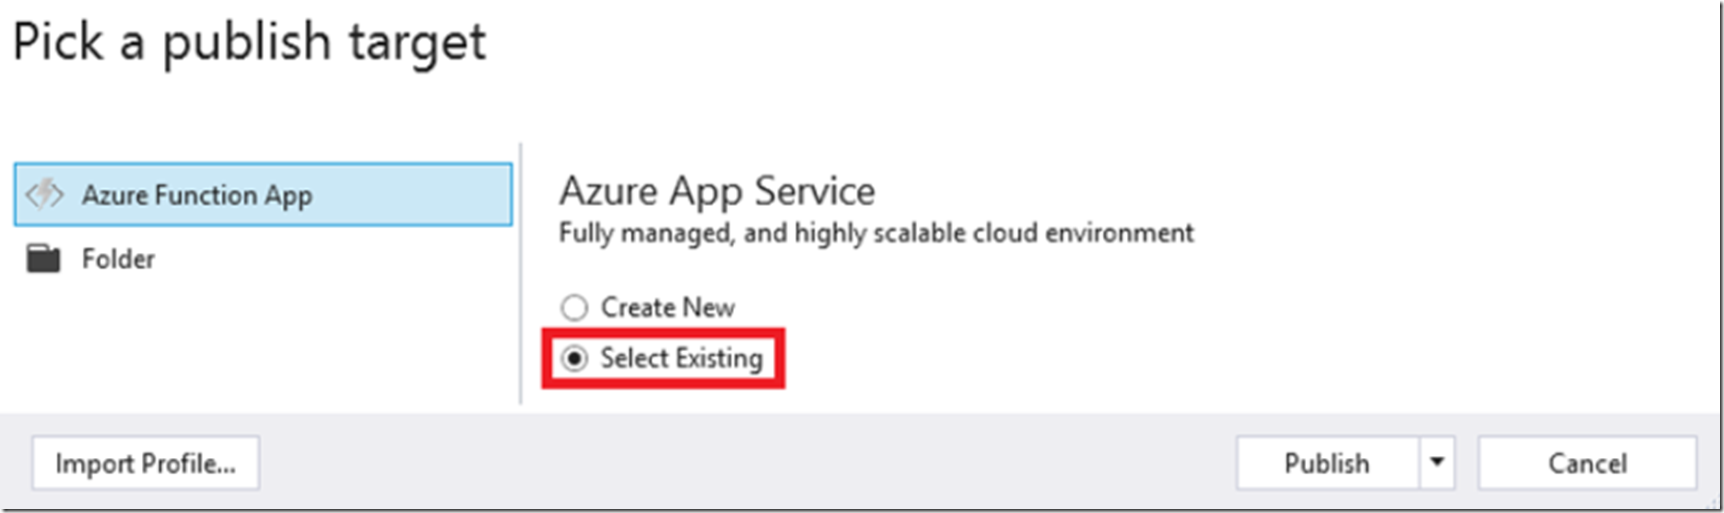Click the Publish button
1724x513 pixels.
1327,463
